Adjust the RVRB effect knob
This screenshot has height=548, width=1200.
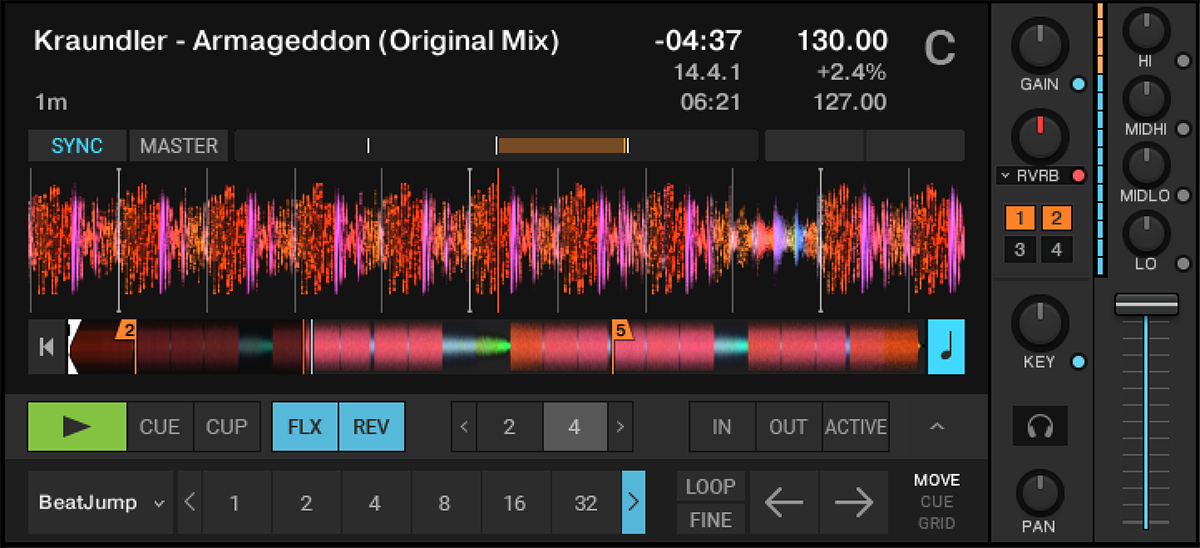point(1039,137)
